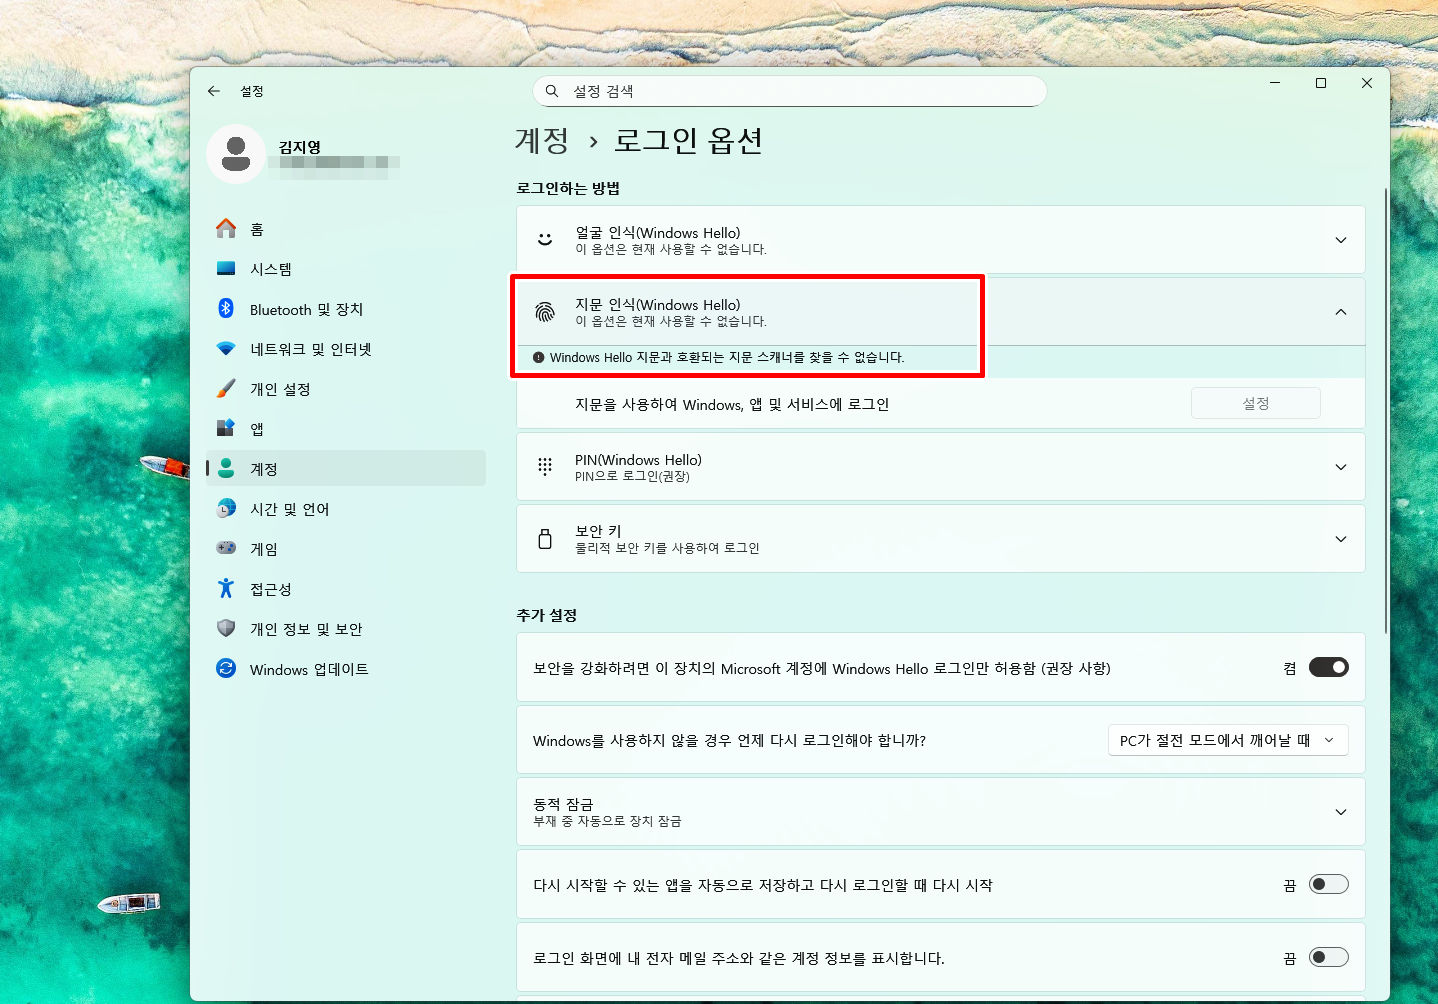Image resolution: width=1438 pixels, height=1004 pixels.
Task: Click the 시스템 monitor icon
Action: (x=227, y=269)
